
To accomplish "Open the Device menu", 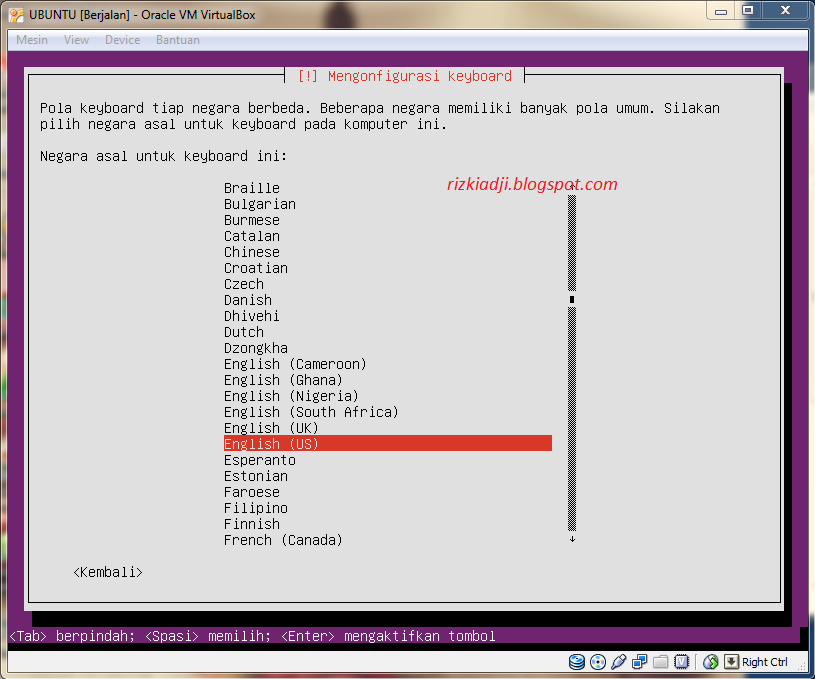I will coord(123,40).
